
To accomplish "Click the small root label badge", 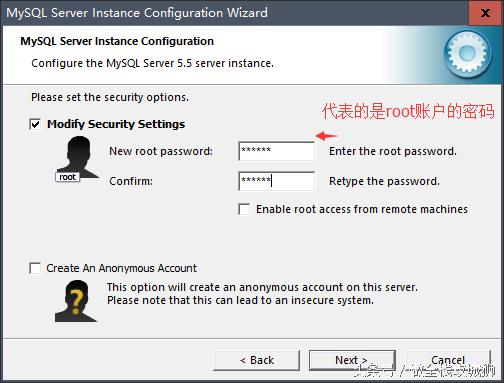I will (68, 177).
